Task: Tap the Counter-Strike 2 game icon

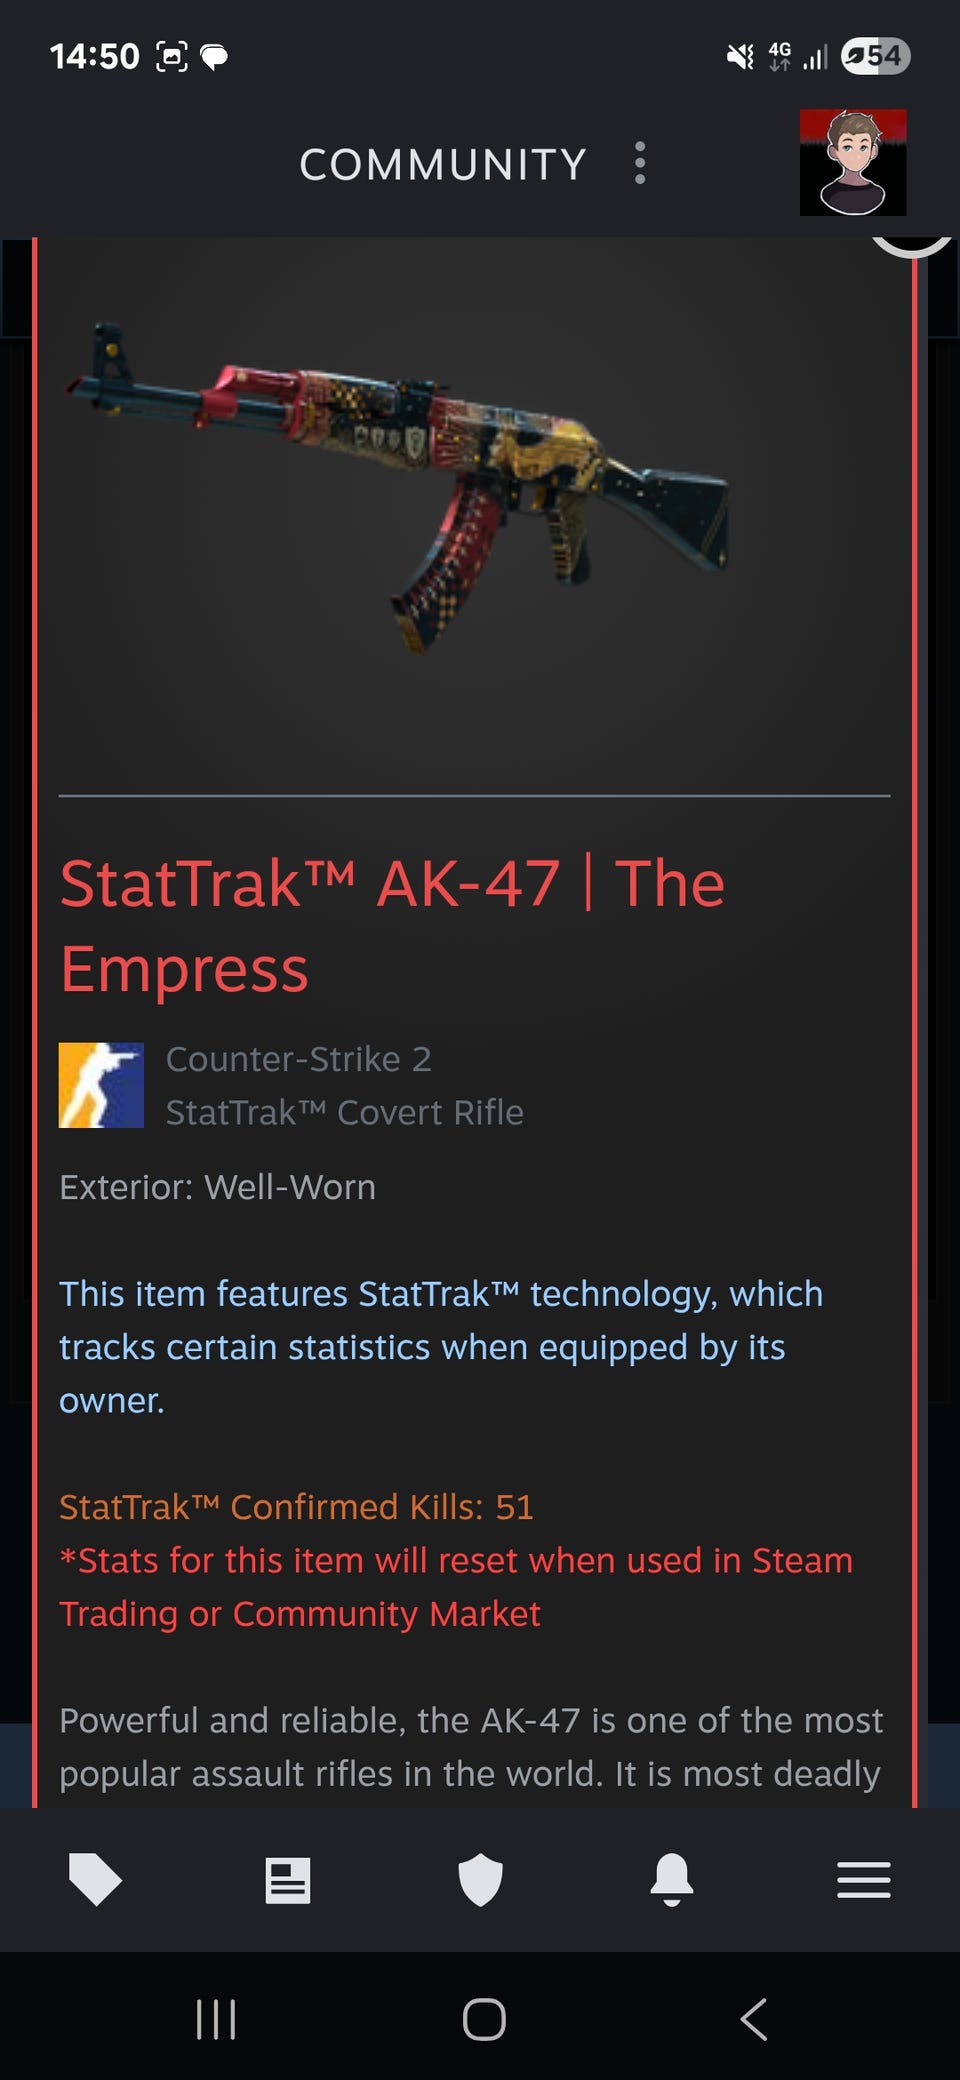Action: (101, 1085)
